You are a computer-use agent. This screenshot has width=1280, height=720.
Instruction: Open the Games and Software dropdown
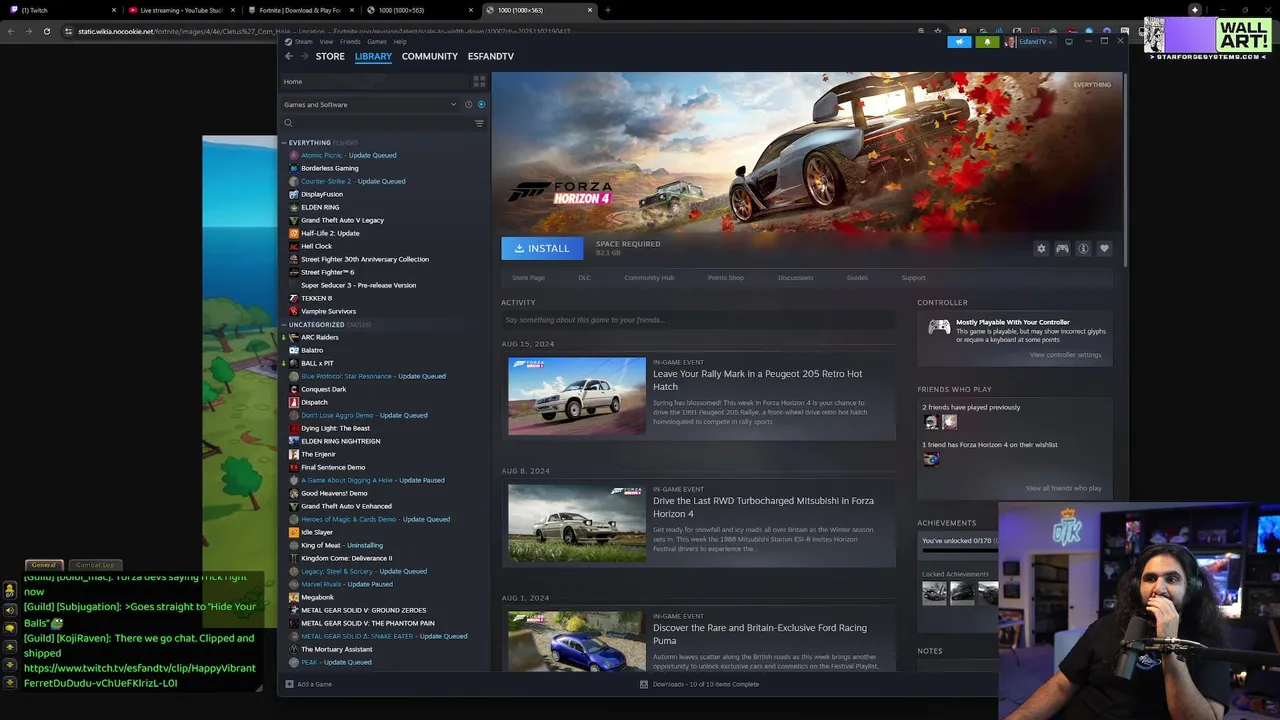369,104
